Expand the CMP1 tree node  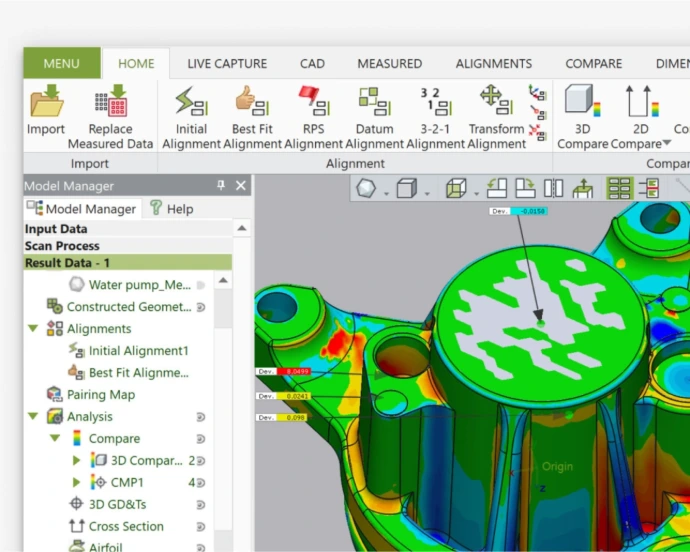(77, 483)
